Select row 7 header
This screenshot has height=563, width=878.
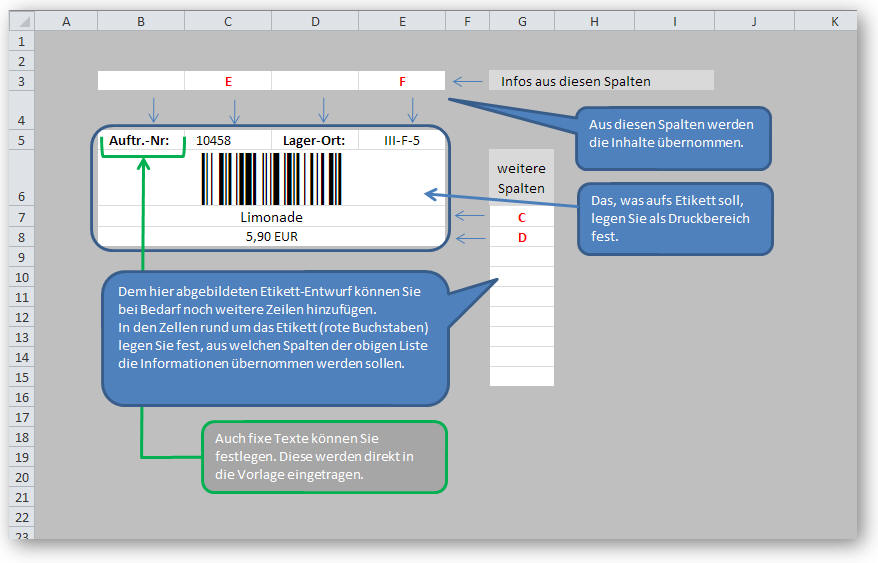pyautogui.click(x=22, y=217)
